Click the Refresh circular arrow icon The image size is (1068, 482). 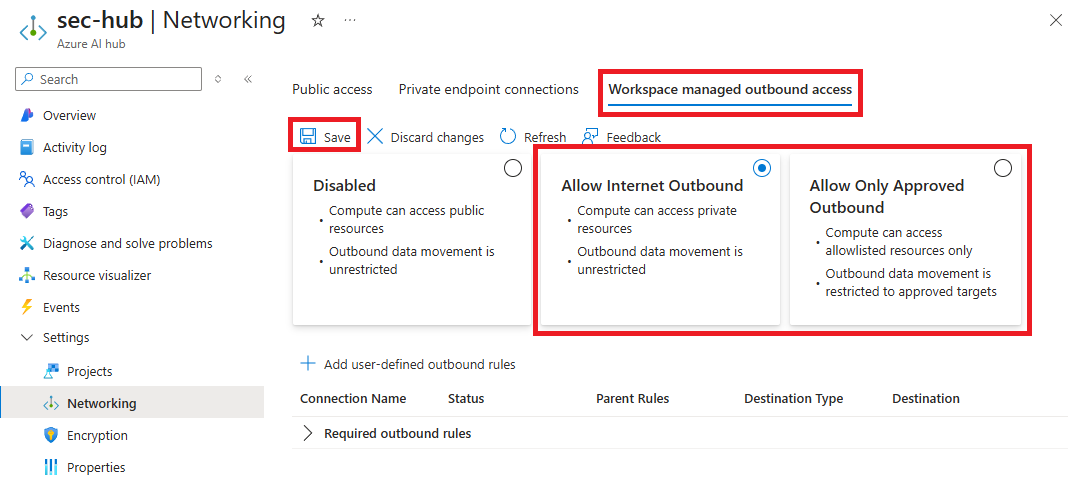[x=508, y=136]
